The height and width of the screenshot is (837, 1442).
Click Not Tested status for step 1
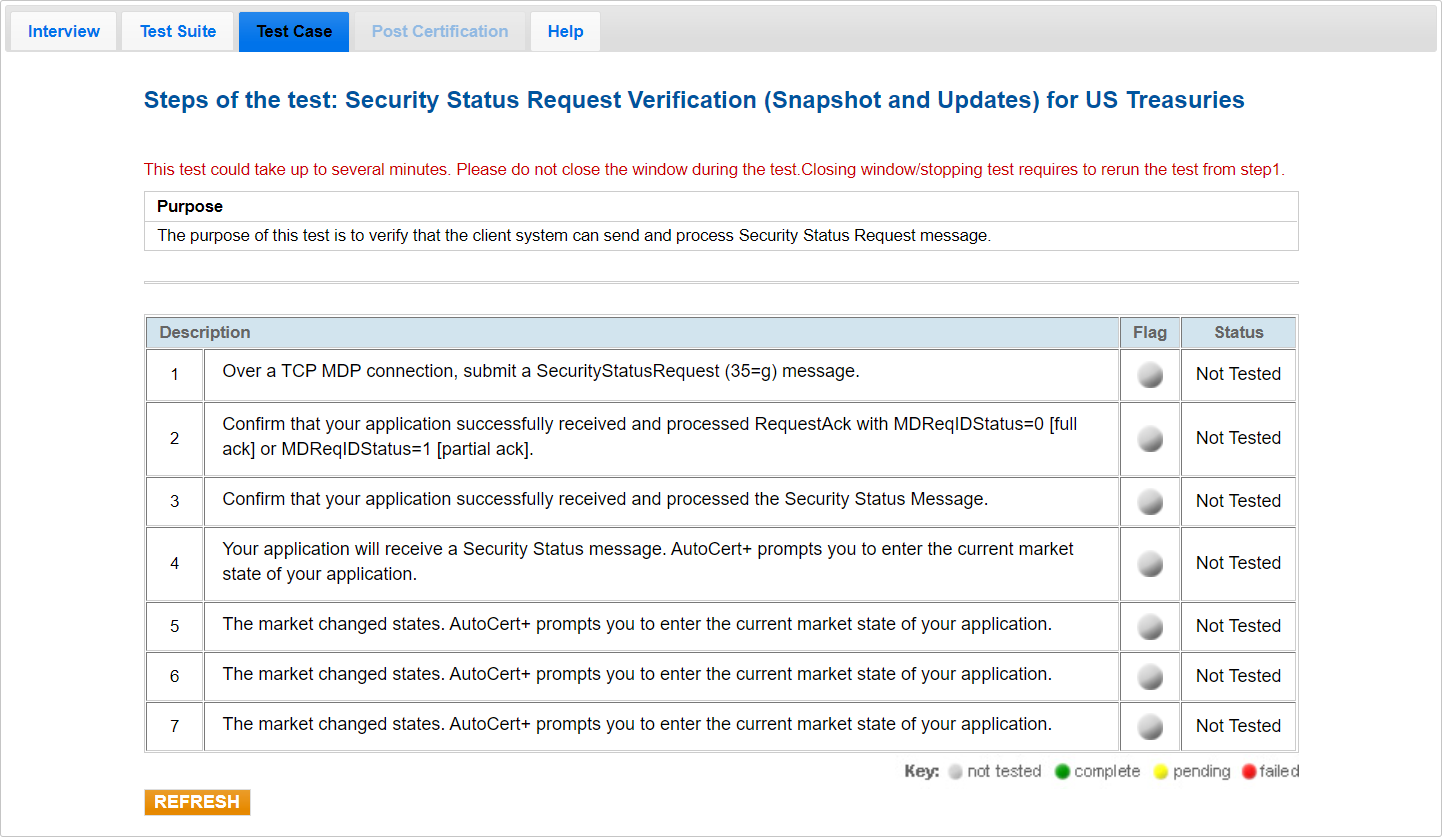[x=1238, y=375]
